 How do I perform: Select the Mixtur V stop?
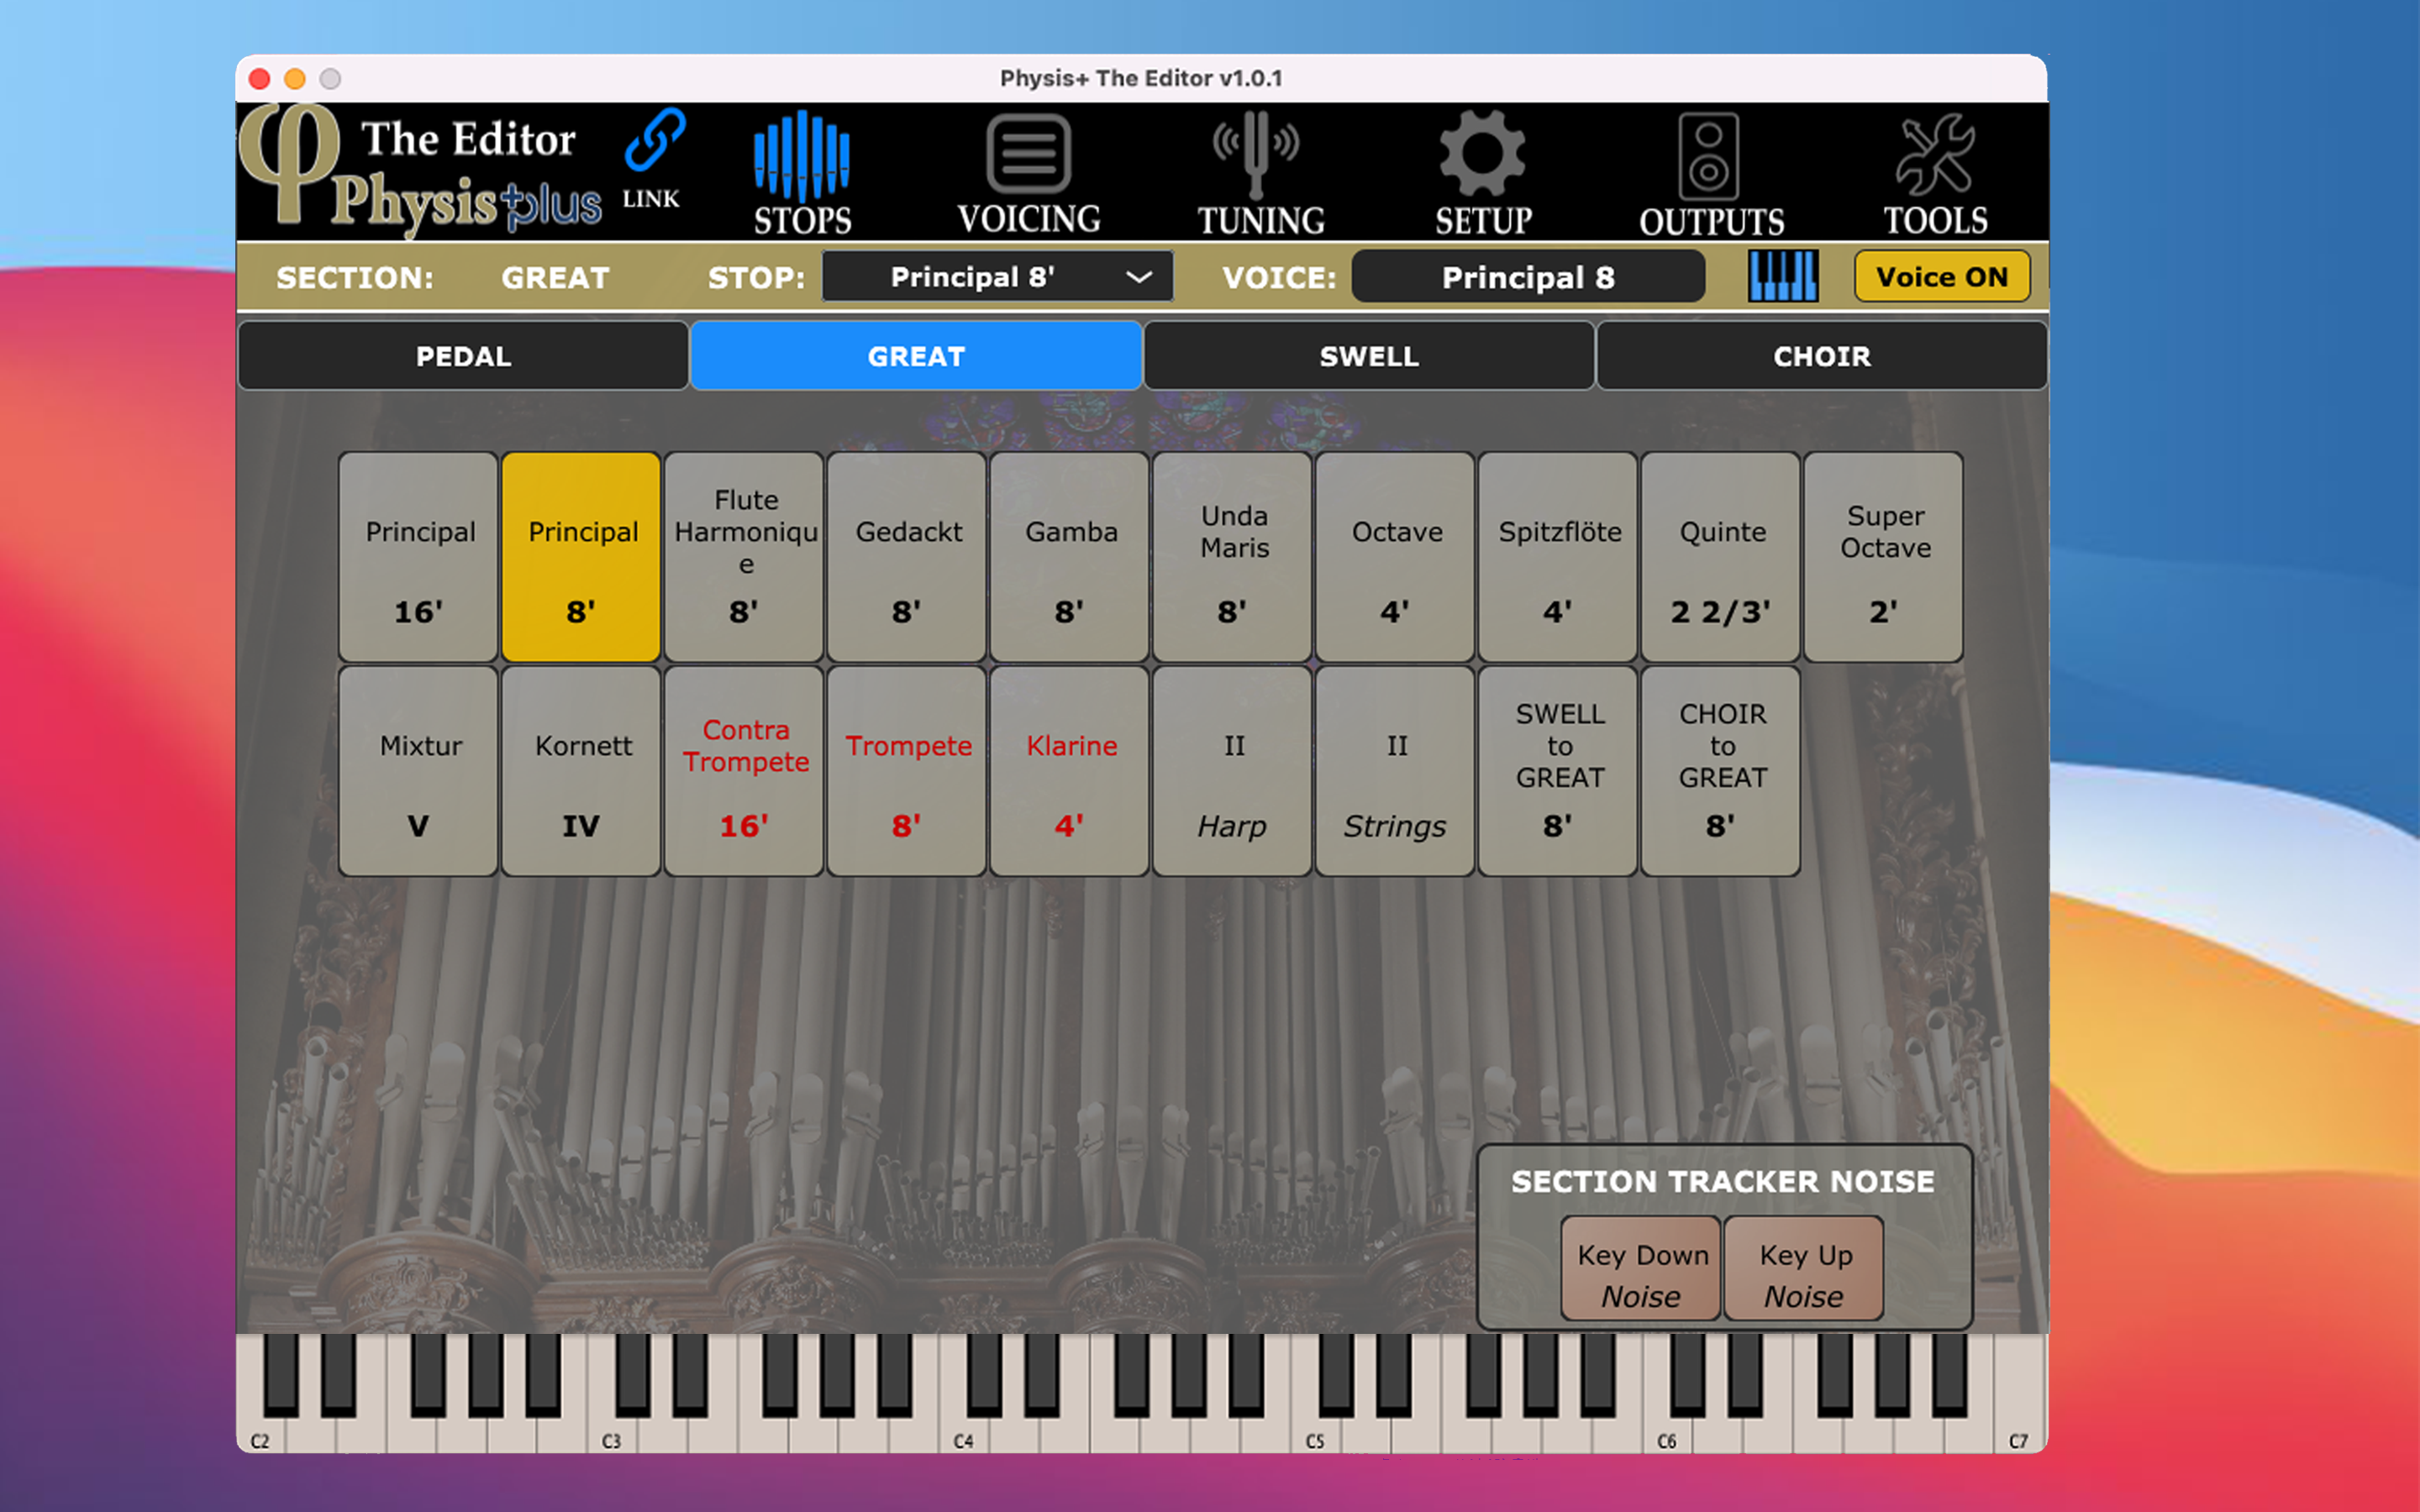tap(419, 771)
